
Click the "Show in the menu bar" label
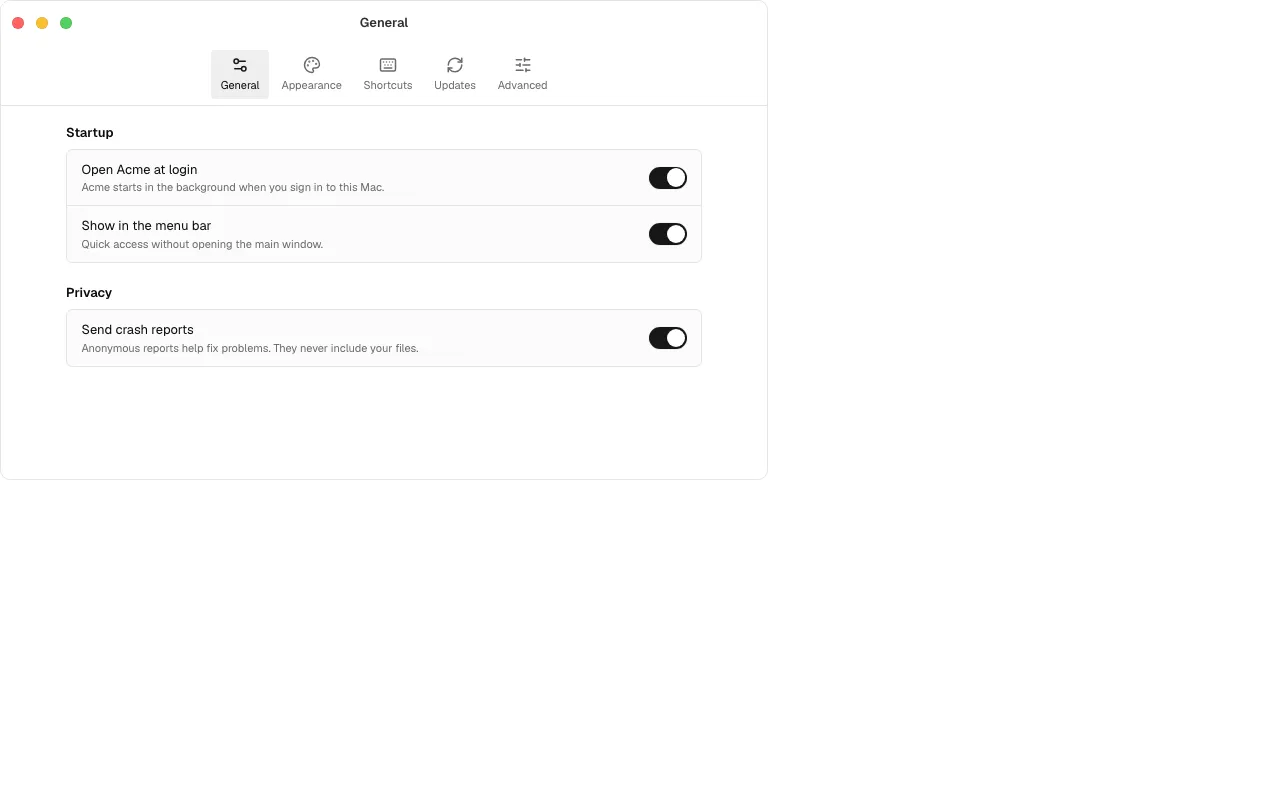pyautogui.click(x=146, y=226)
